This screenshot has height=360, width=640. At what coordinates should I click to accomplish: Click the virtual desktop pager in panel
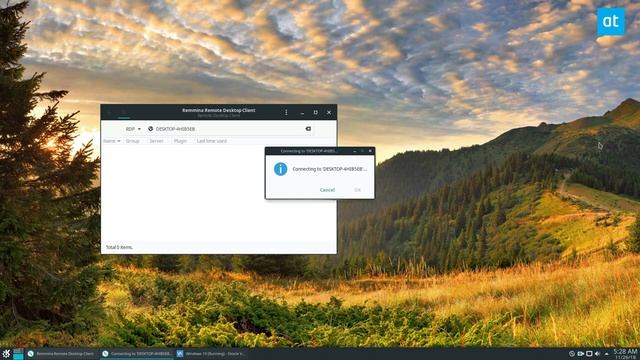tap(18, 354)
